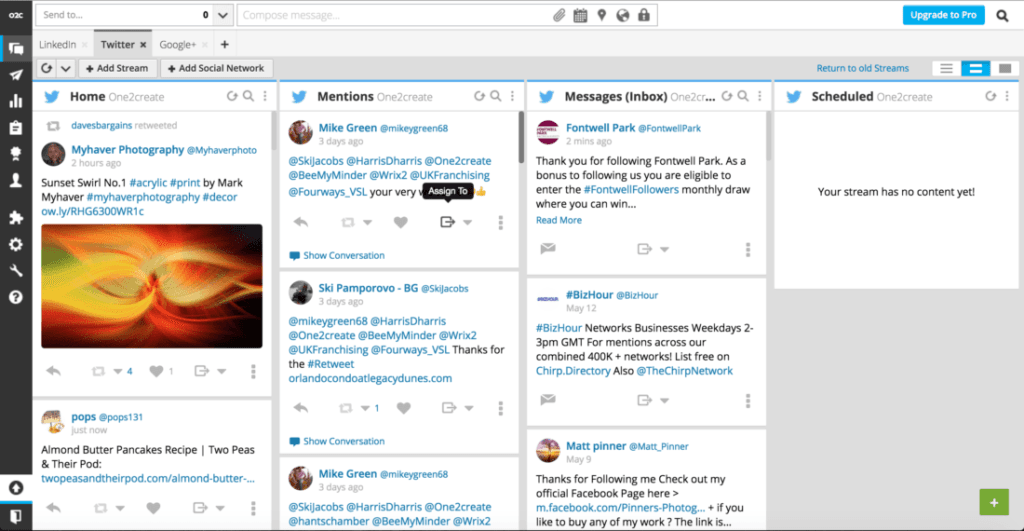Switch to standard stream view
This screenshot has height=531, width=1024.
coord(976,68)
